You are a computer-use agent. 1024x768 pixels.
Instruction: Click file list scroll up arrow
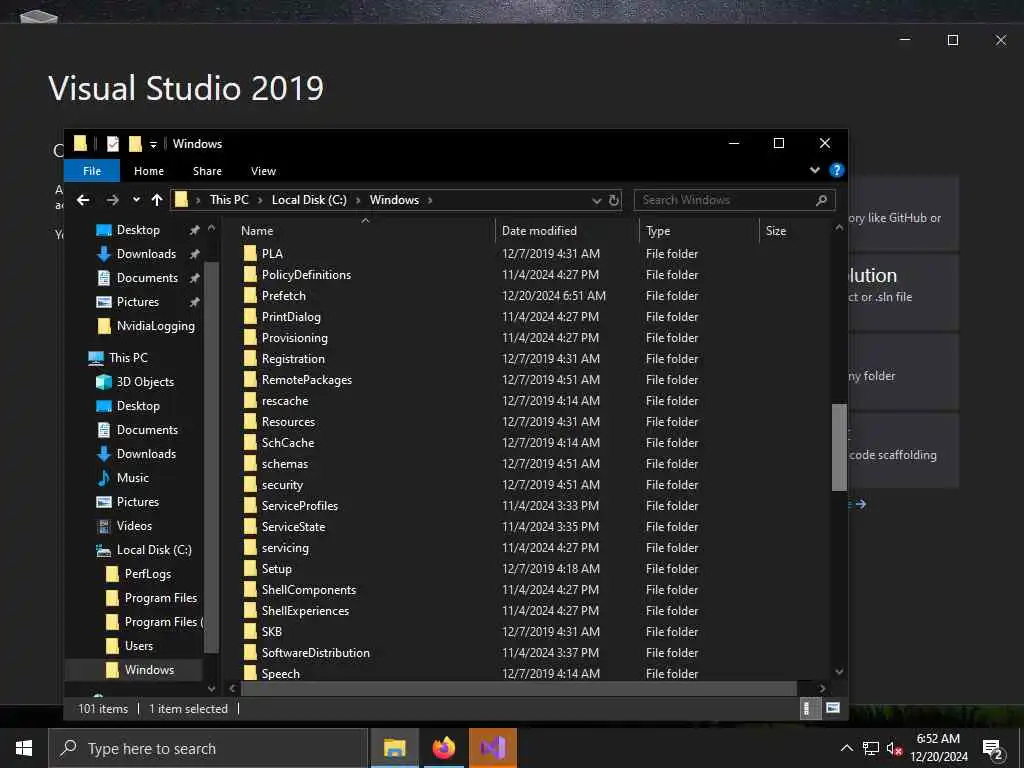(839, 228)
